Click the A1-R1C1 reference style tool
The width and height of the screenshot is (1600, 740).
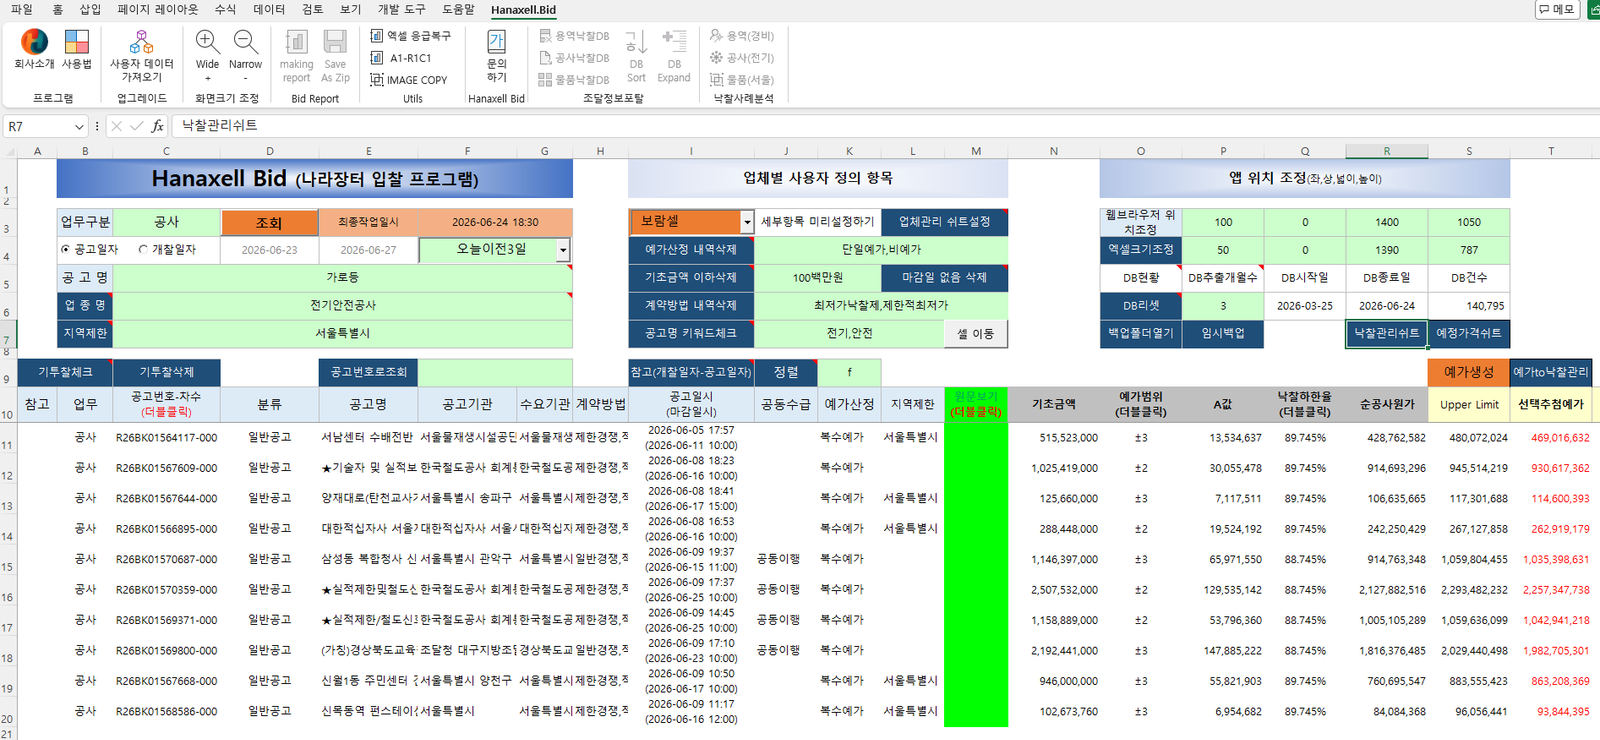pyautogui.click(x=401, y=58)
